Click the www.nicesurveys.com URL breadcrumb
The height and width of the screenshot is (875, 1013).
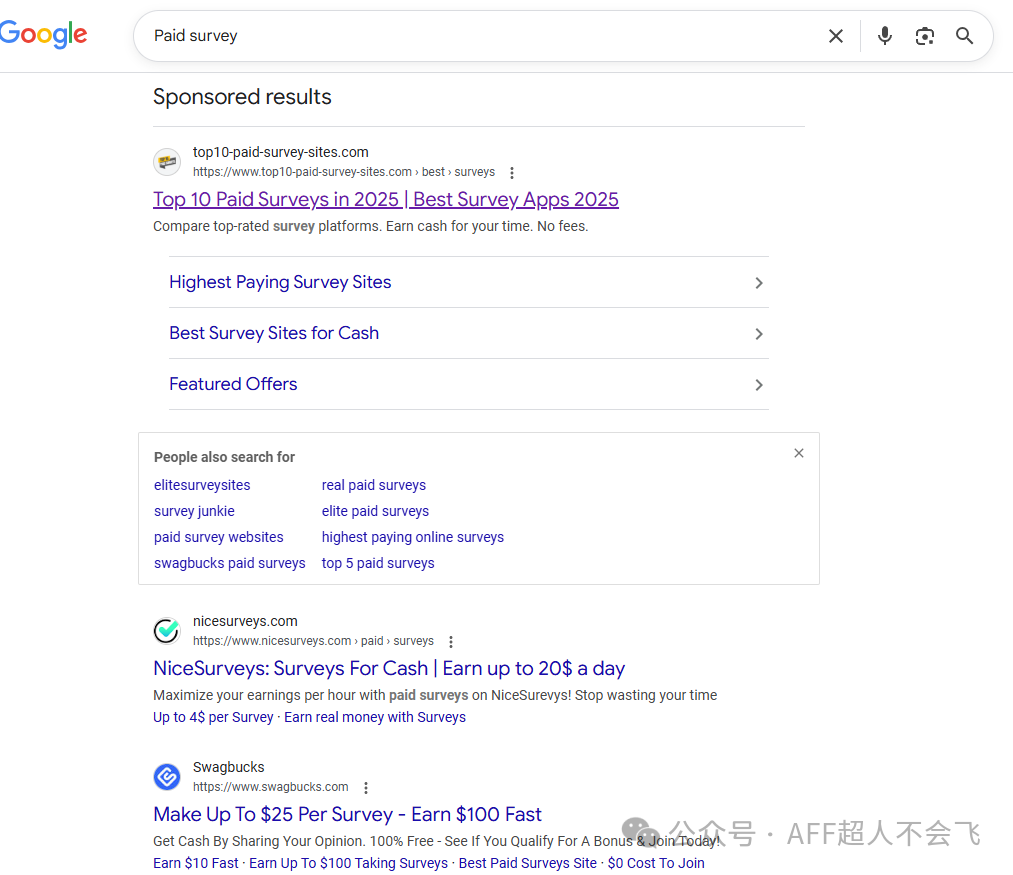[313, 641]
